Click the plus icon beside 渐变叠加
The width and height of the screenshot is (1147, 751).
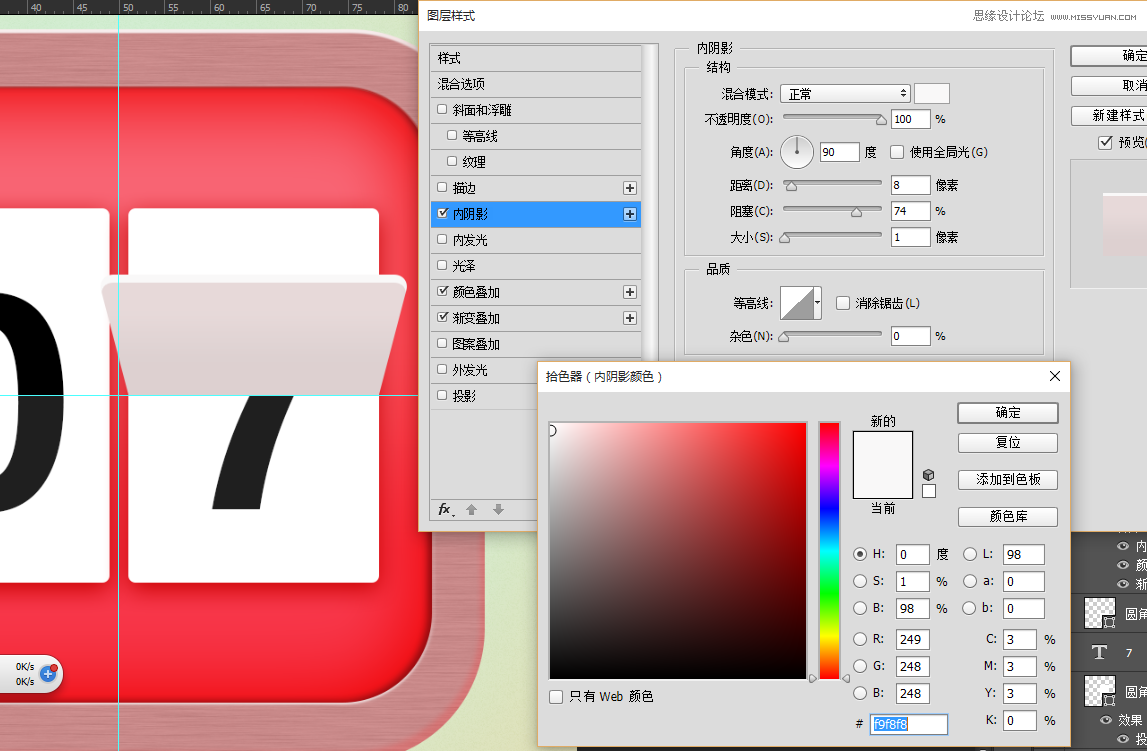pyautogui.click(x=630, y=318)
